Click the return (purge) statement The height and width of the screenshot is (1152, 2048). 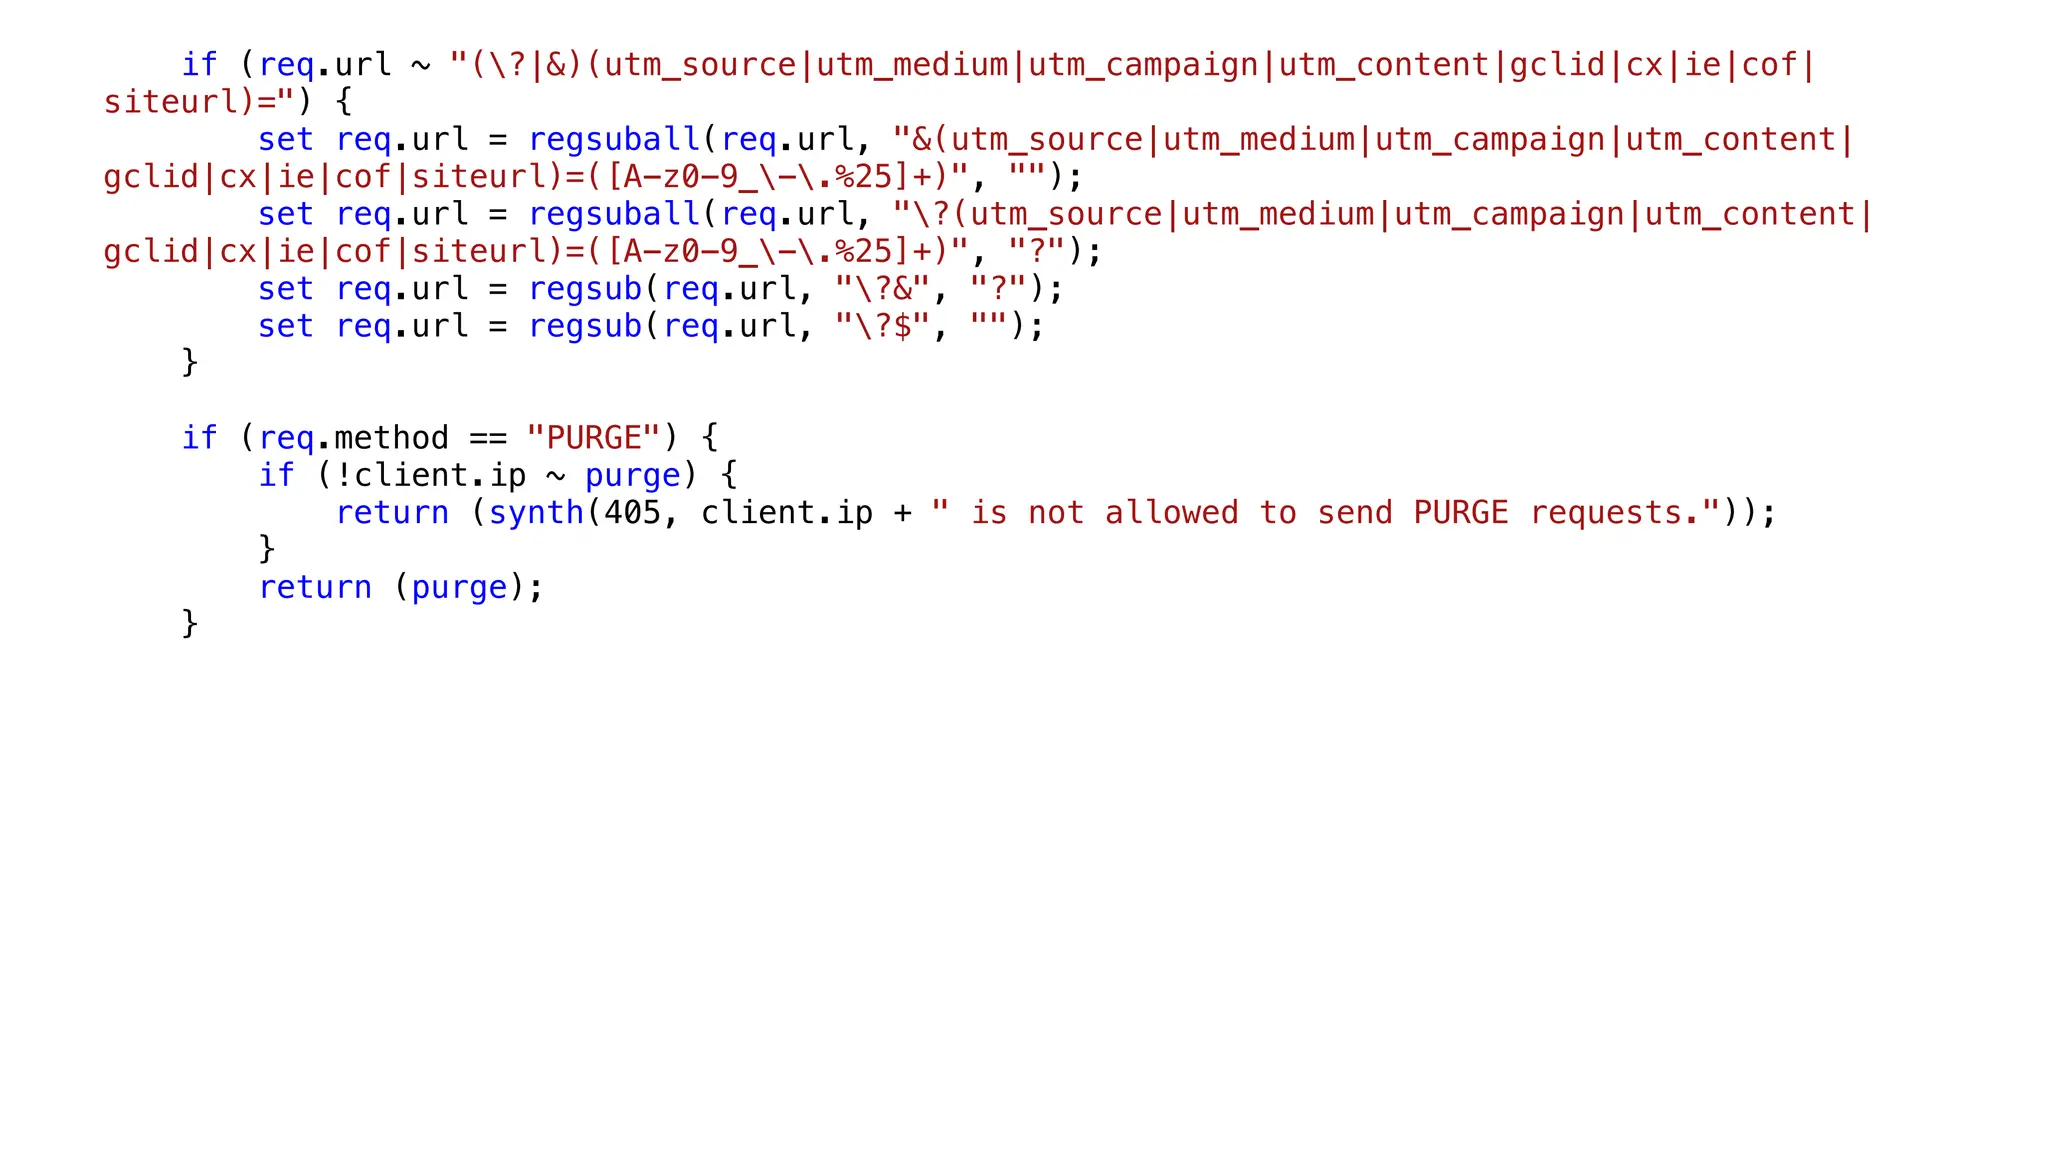point(401,587)
